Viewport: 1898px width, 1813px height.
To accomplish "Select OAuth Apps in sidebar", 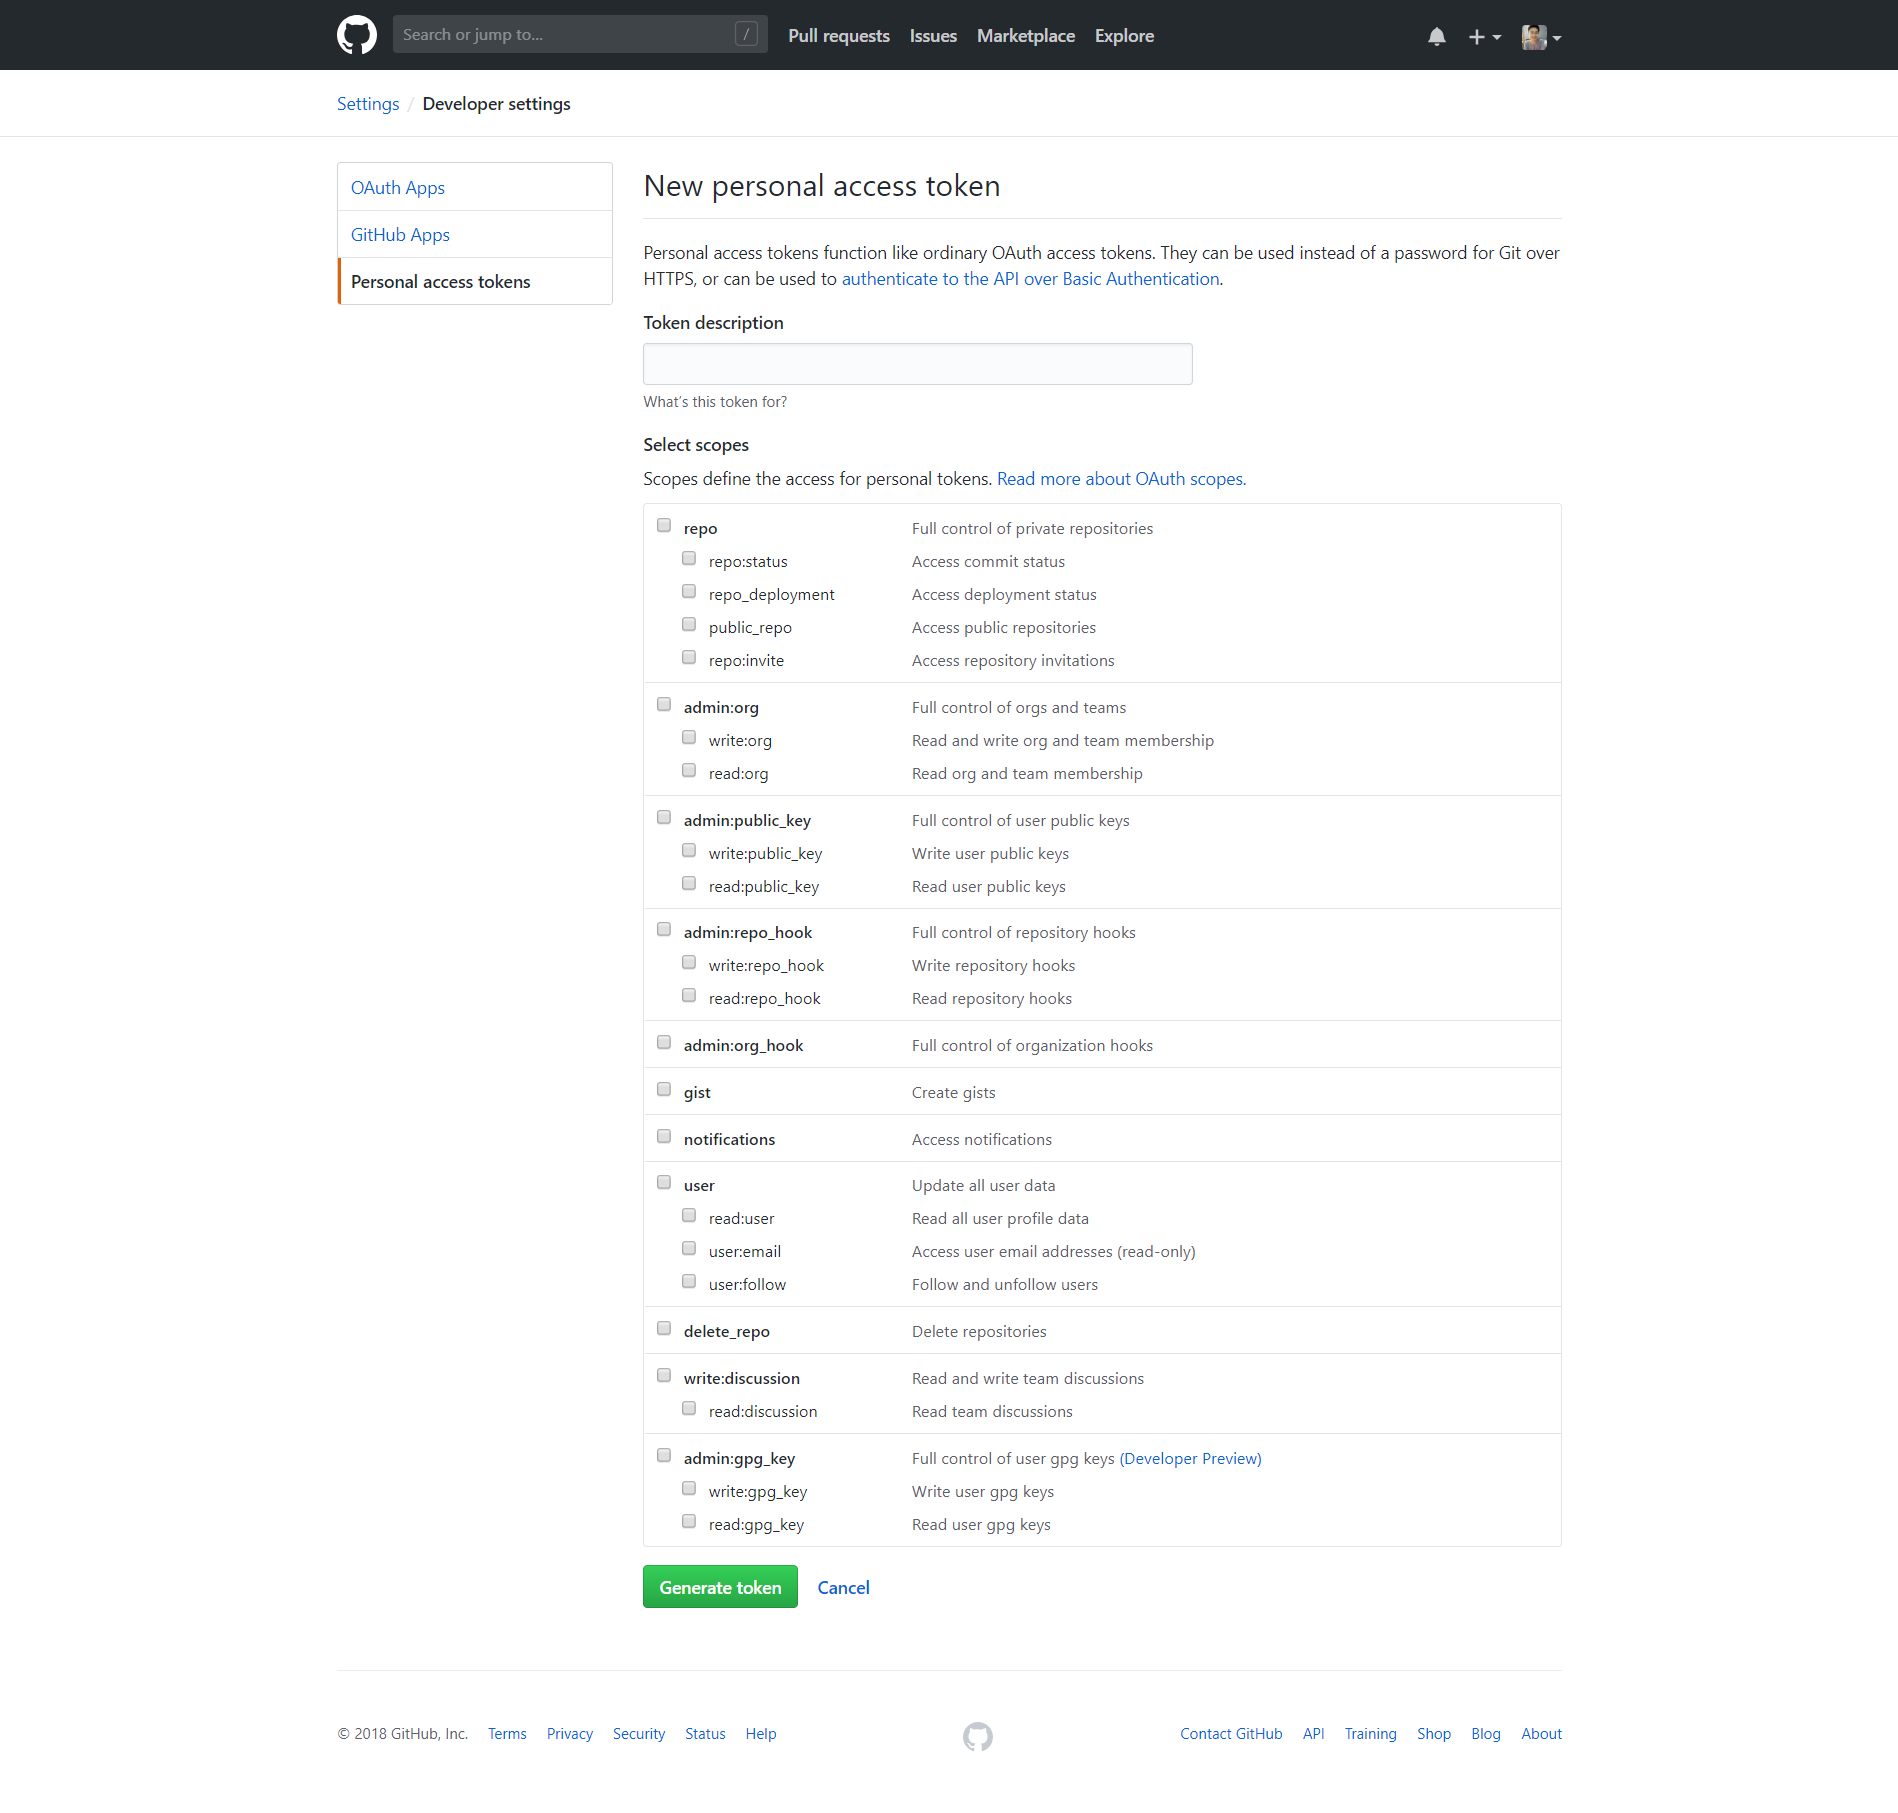I will pos(475,187).
